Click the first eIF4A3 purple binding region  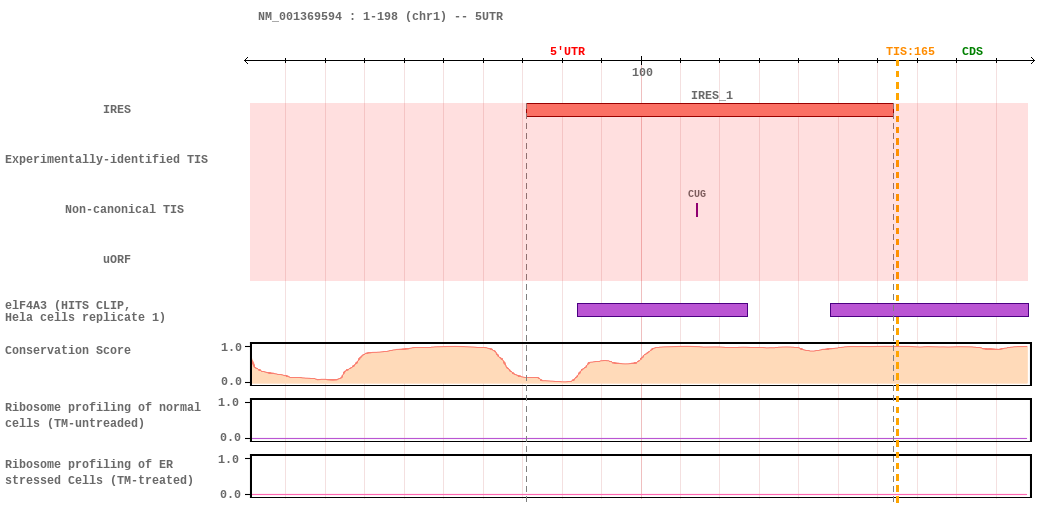coord(662,310)
